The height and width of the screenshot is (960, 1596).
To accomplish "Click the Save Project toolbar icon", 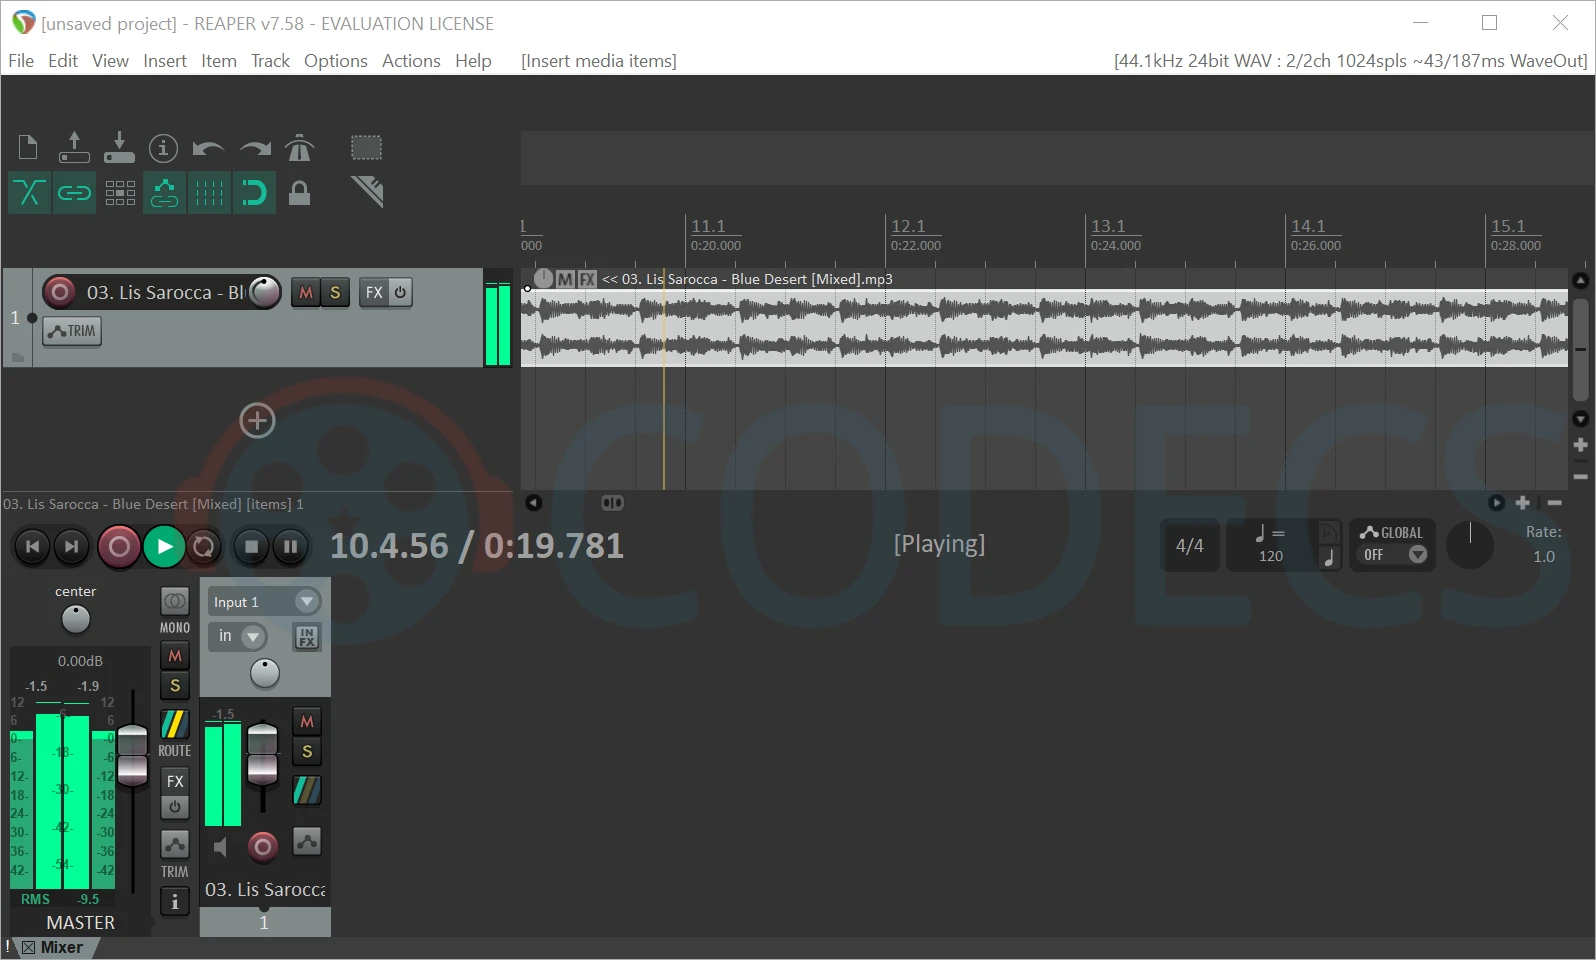I will pyautogui.click(x=119, y=148).
